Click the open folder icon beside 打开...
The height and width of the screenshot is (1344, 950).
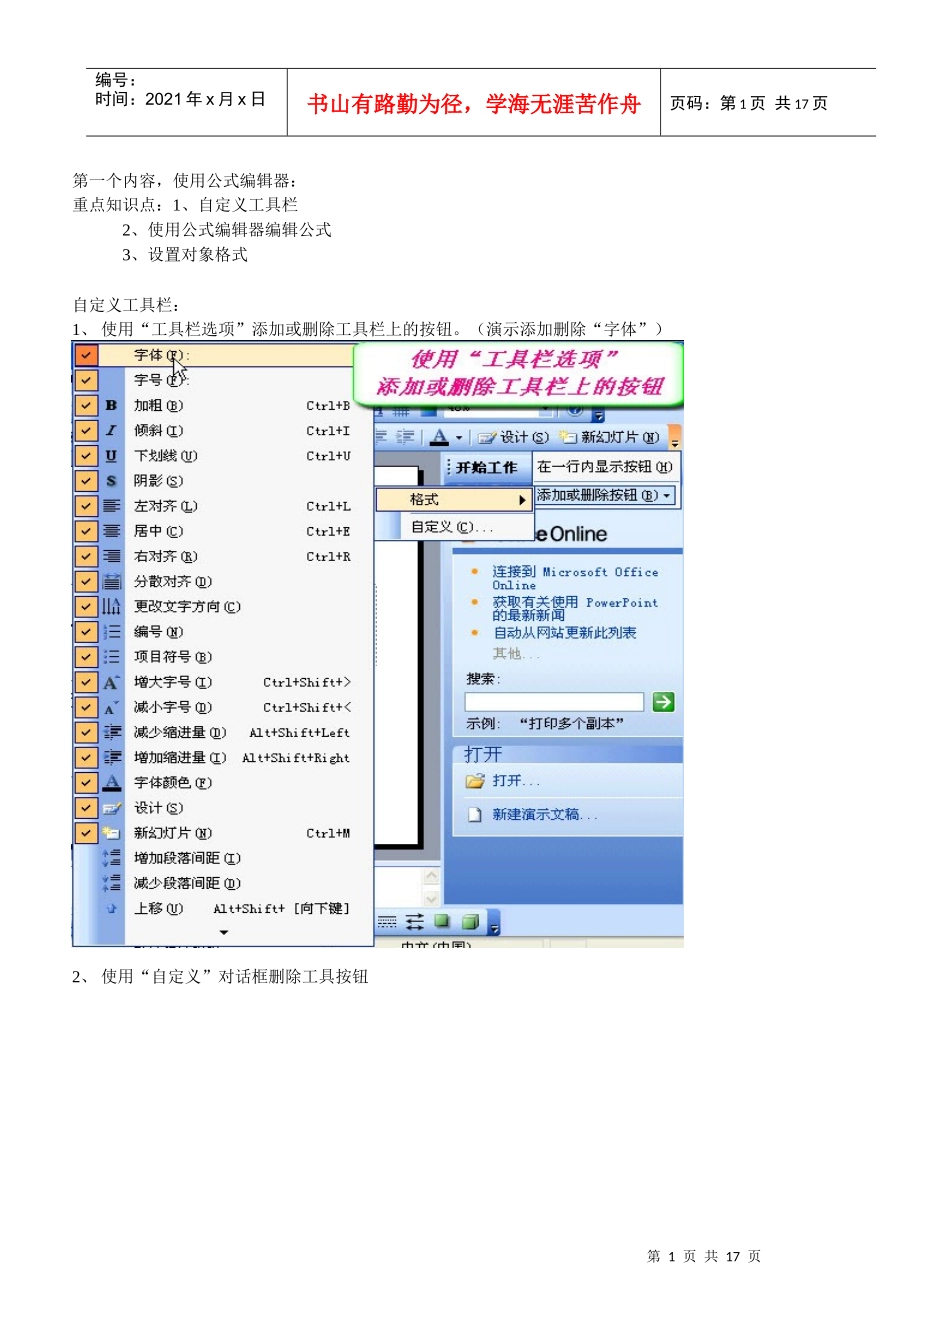(x=475, y=781)
